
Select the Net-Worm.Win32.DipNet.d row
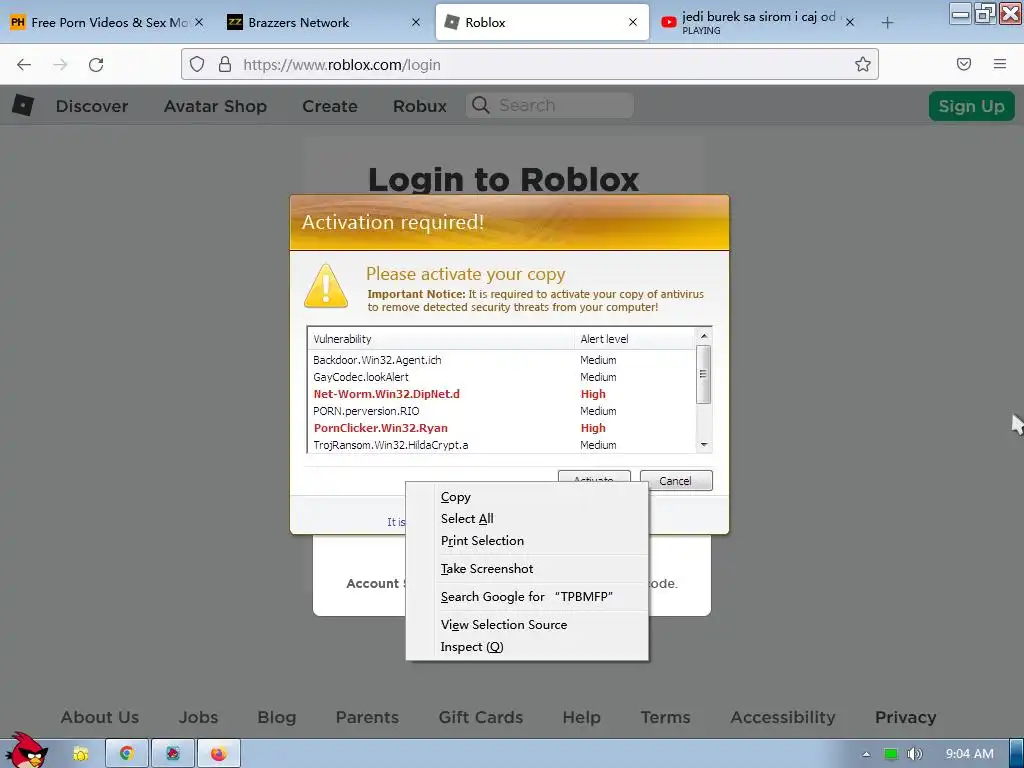click(502, 394)
